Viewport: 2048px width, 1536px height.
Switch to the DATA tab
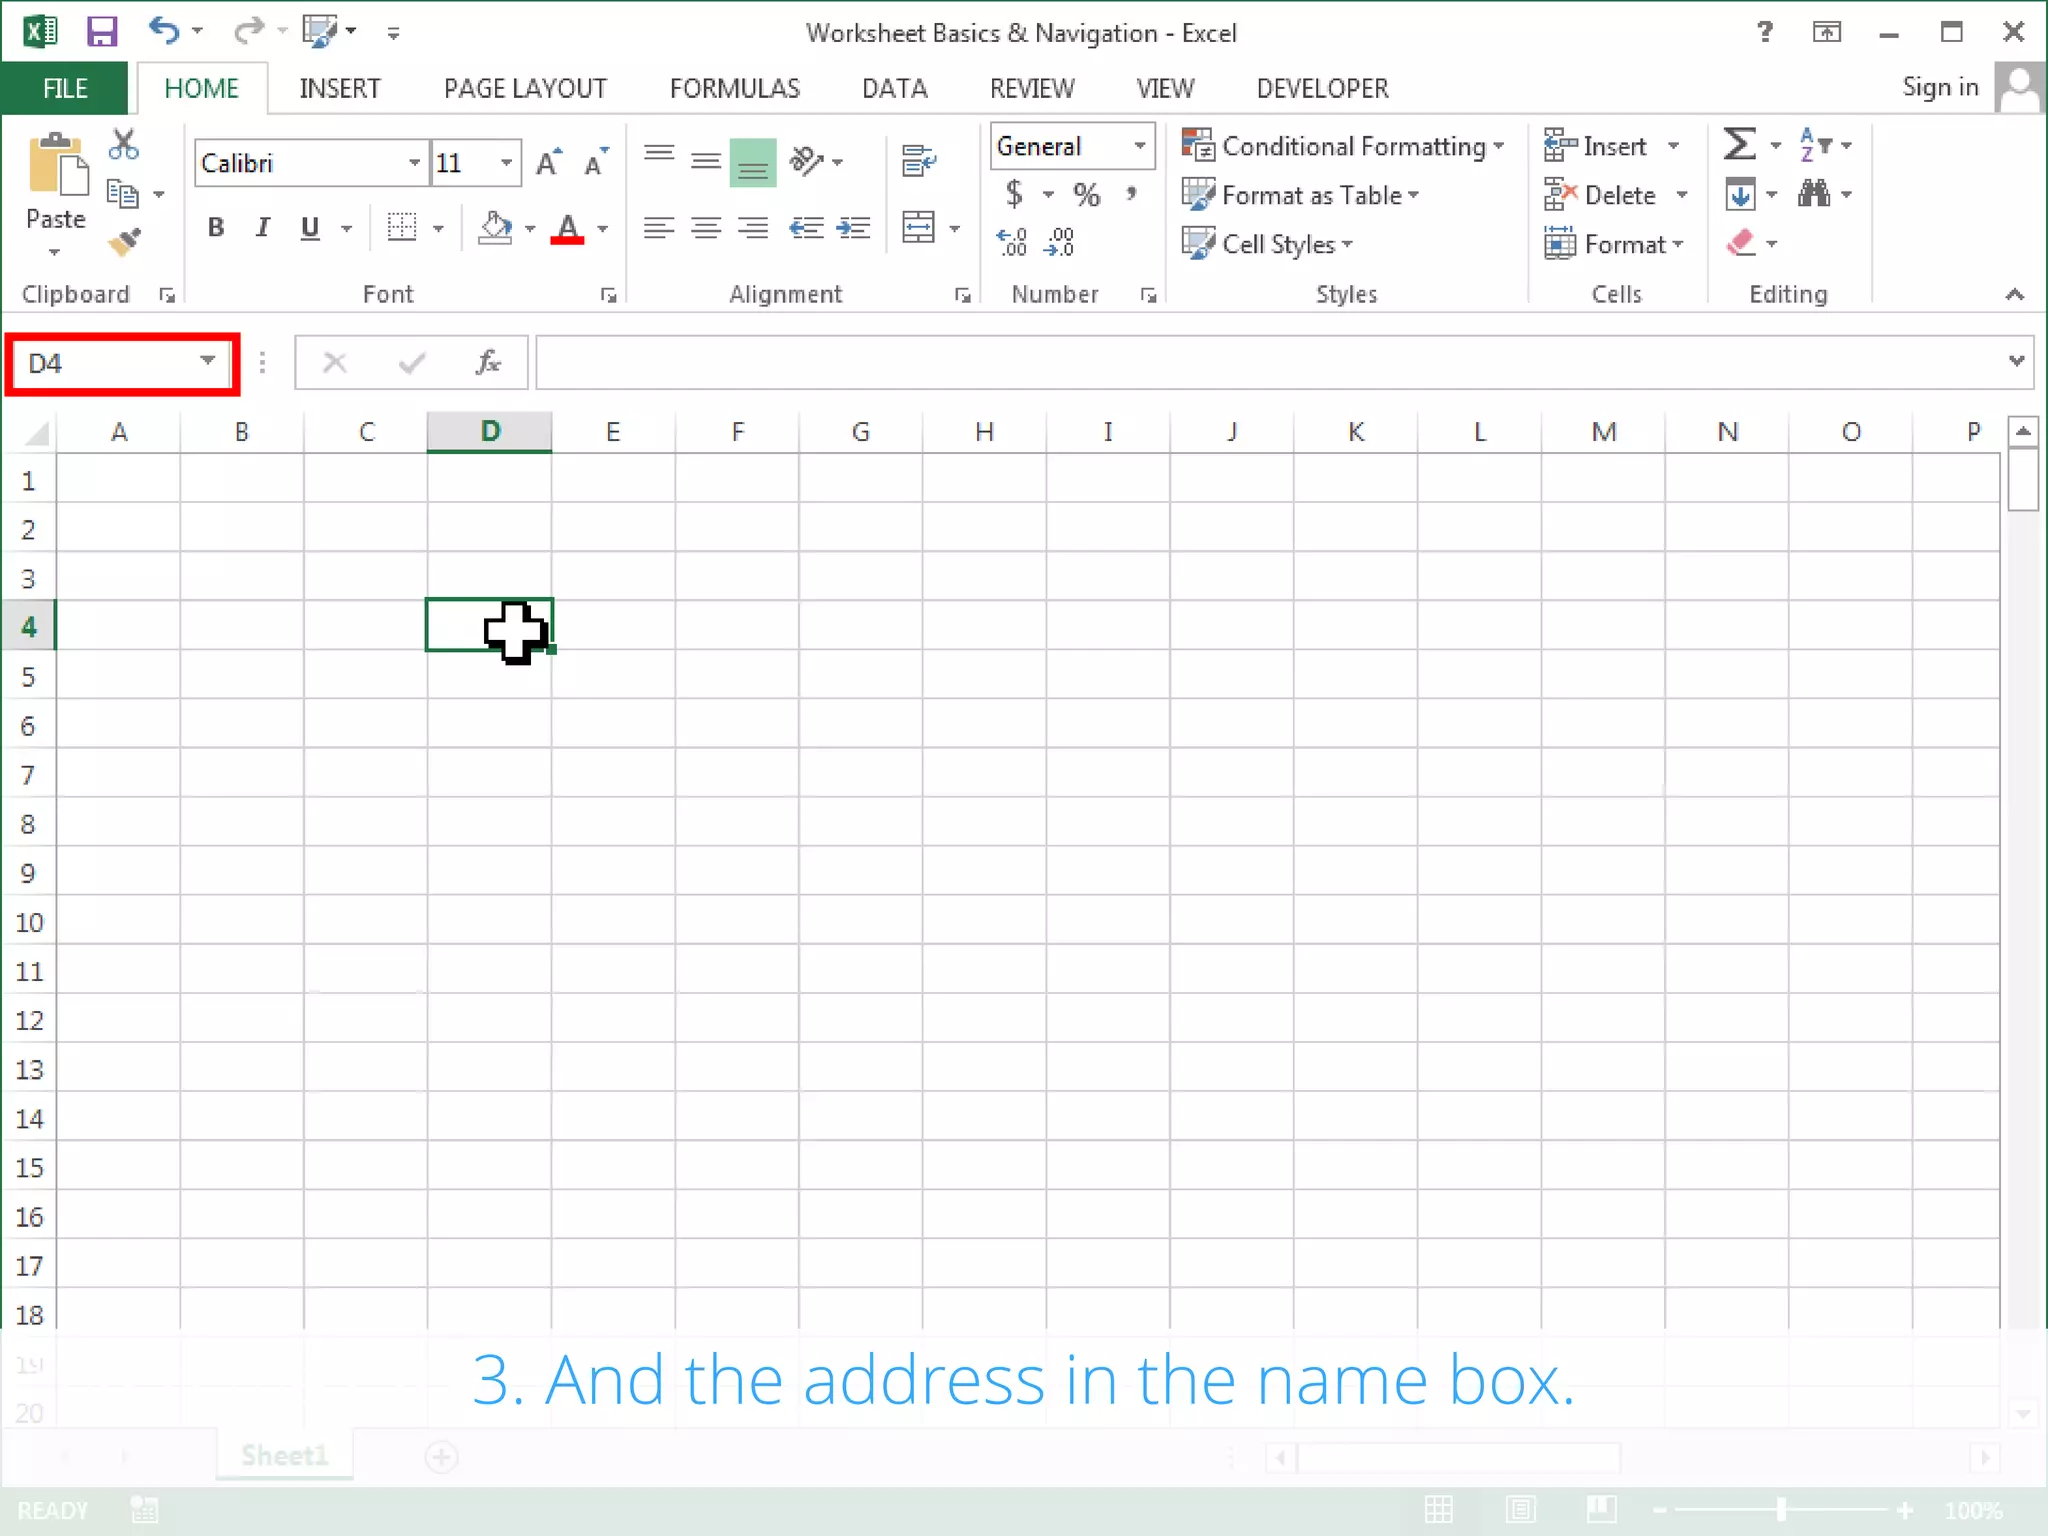click(894, 88)
